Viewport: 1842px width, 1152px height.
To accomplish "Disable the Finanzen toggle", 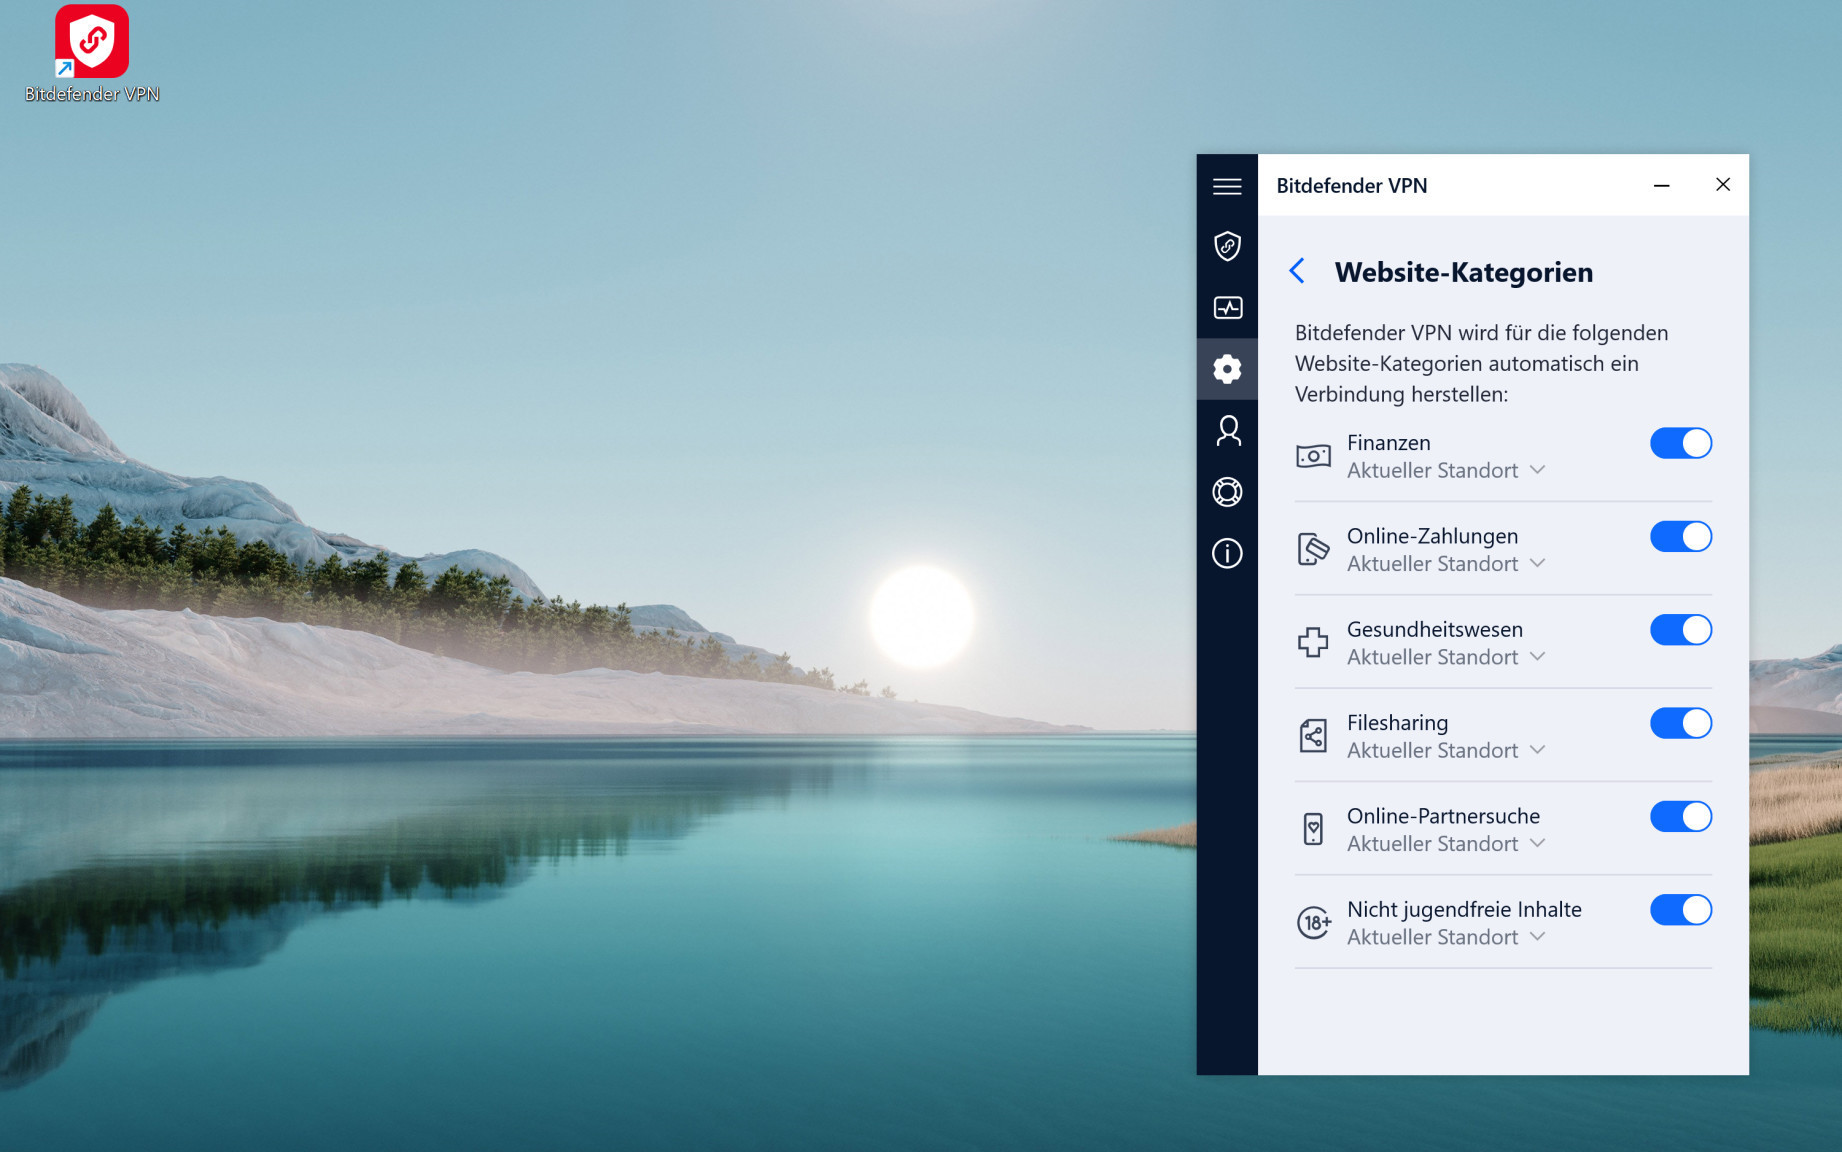I will pos(1681,443).
